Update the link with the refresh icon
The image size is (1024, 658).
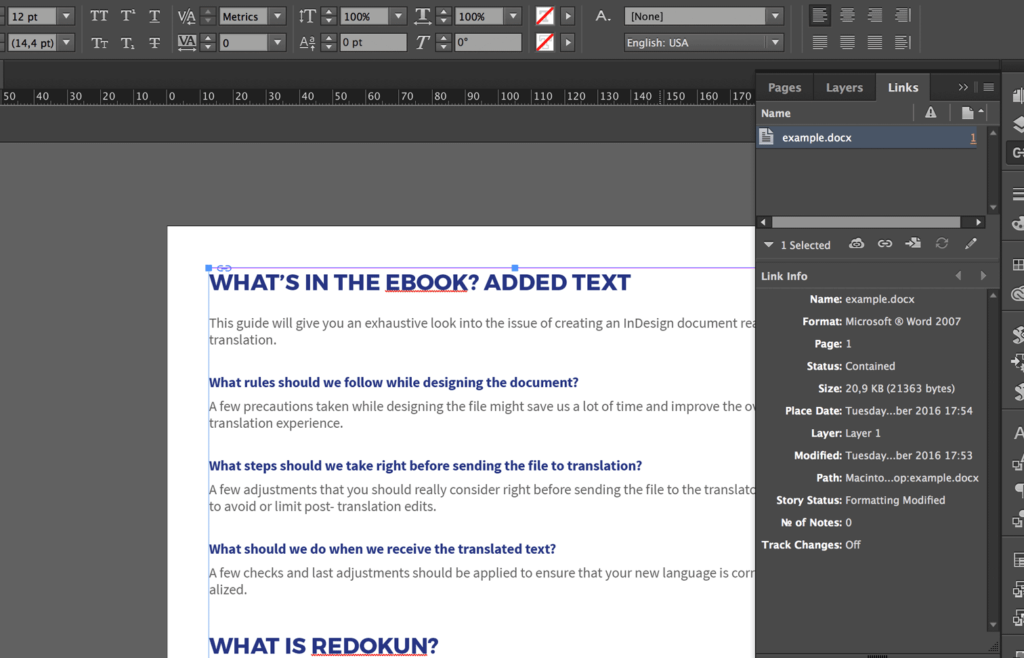[x=942, y=243]
